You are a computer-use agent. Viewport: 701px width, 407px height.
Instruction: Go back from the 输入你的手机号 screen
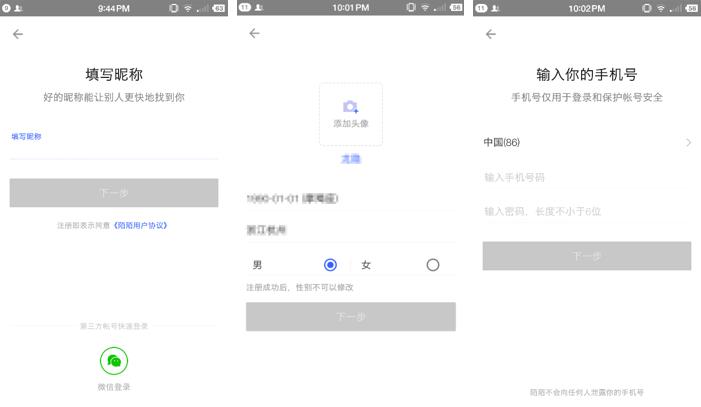[491, 34]
